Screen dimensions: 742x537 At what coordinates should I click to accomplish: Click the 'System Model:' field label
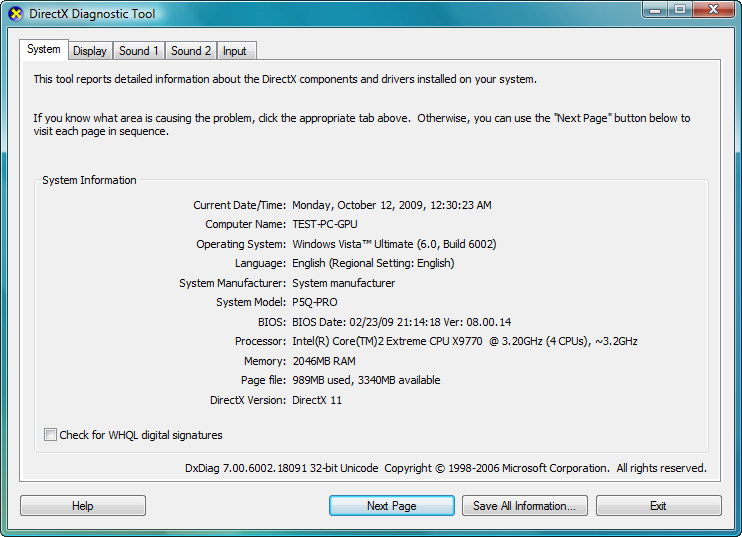[251, 302]
